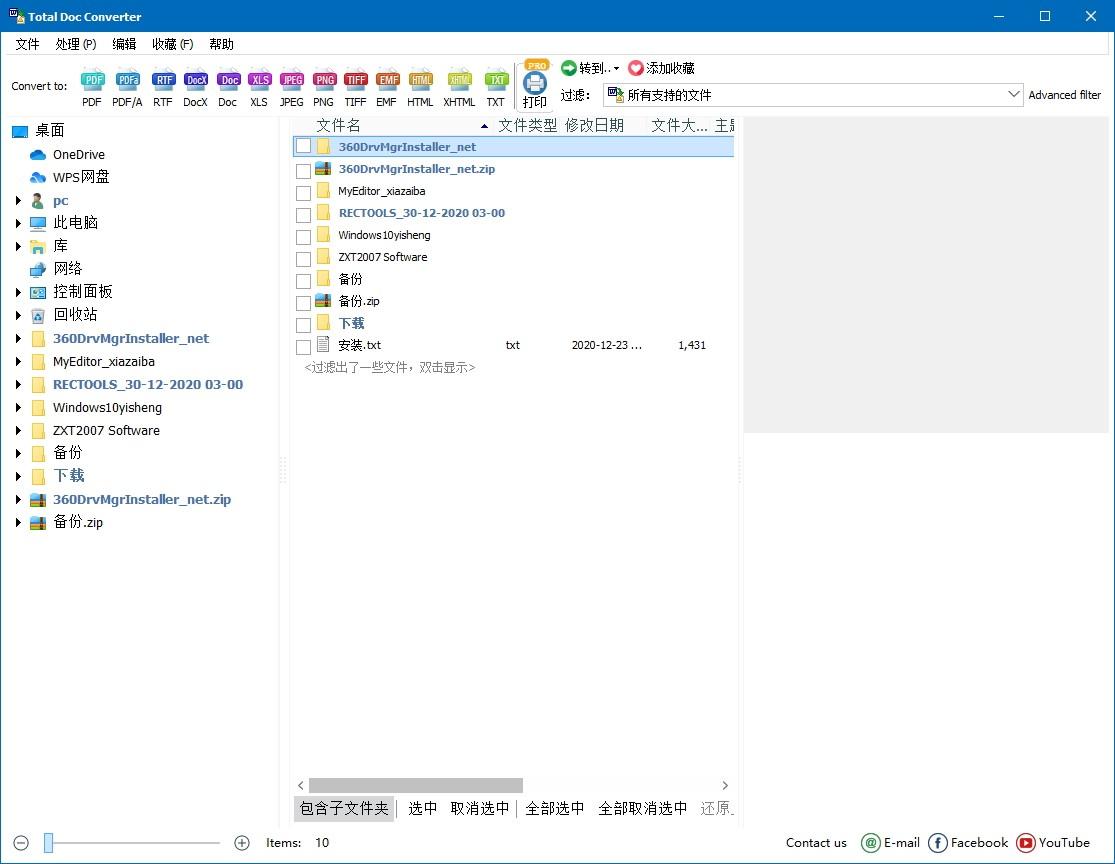Open 处理 (P) menu
The image size is (1115, 864).
pos(76,44)
